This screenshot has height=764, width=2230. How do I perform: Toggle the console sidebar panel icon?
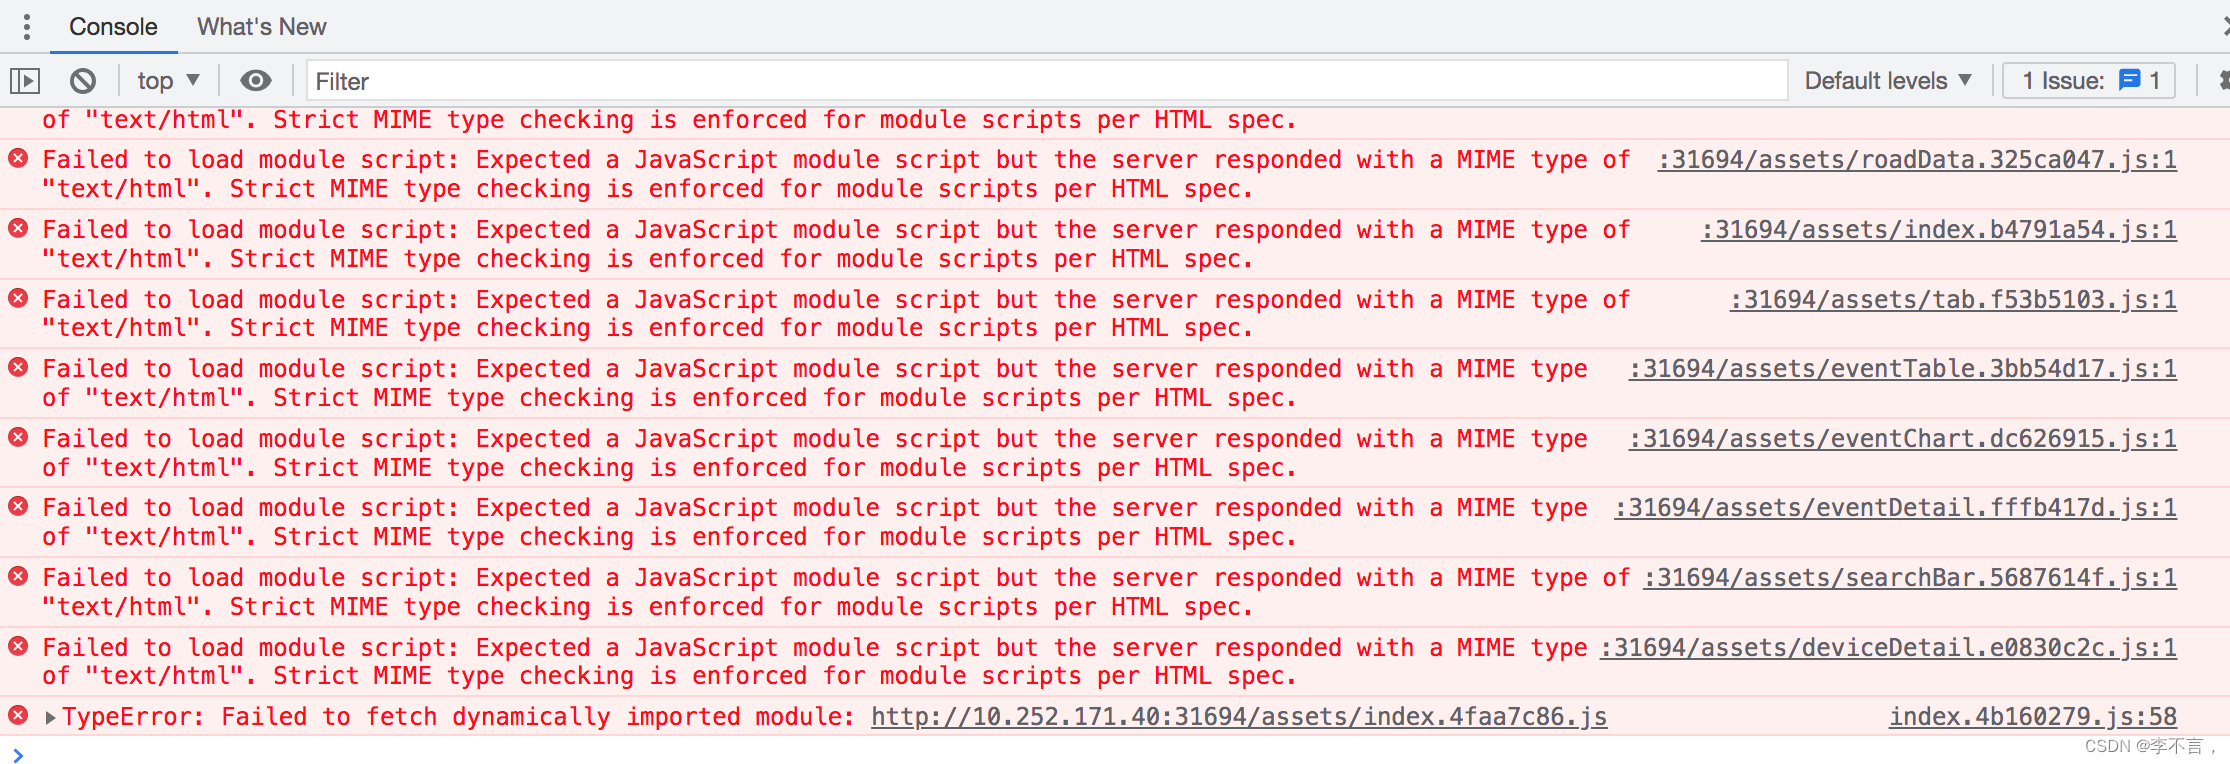coord(25,81)
